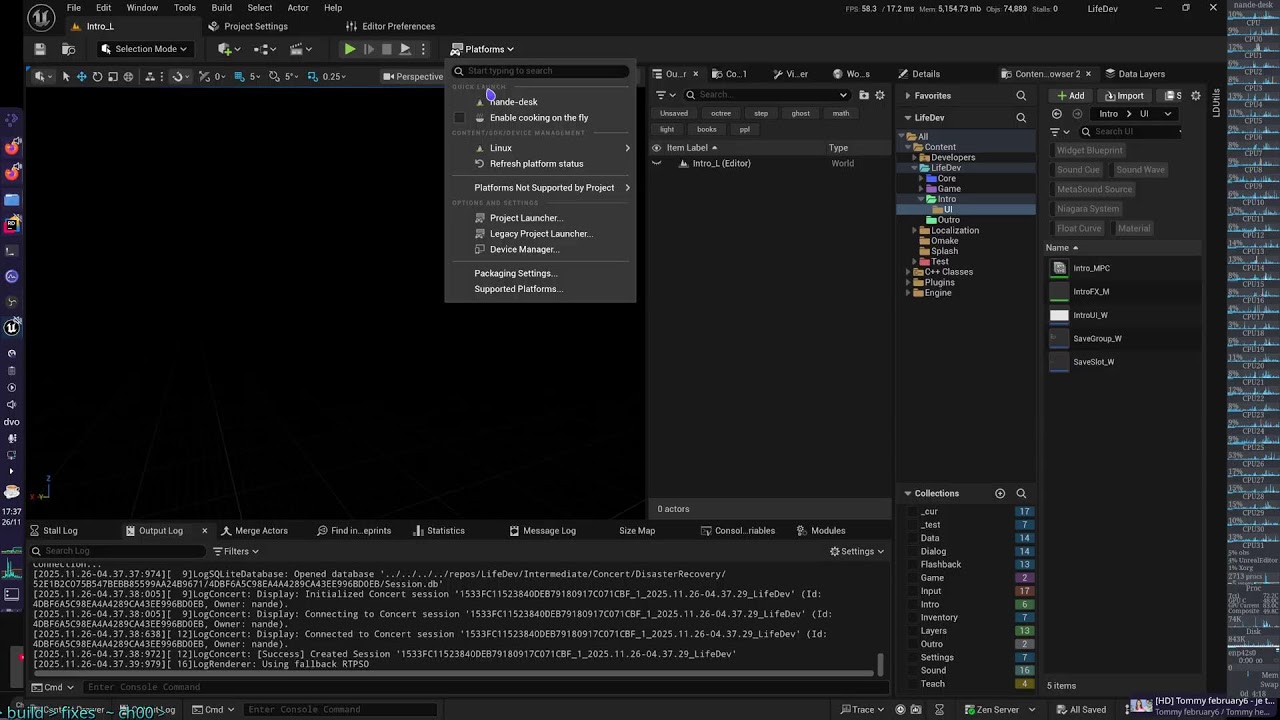The image size is (1280, 720).
Task: Click the Platforms menu search field
Action: point(541,71)
